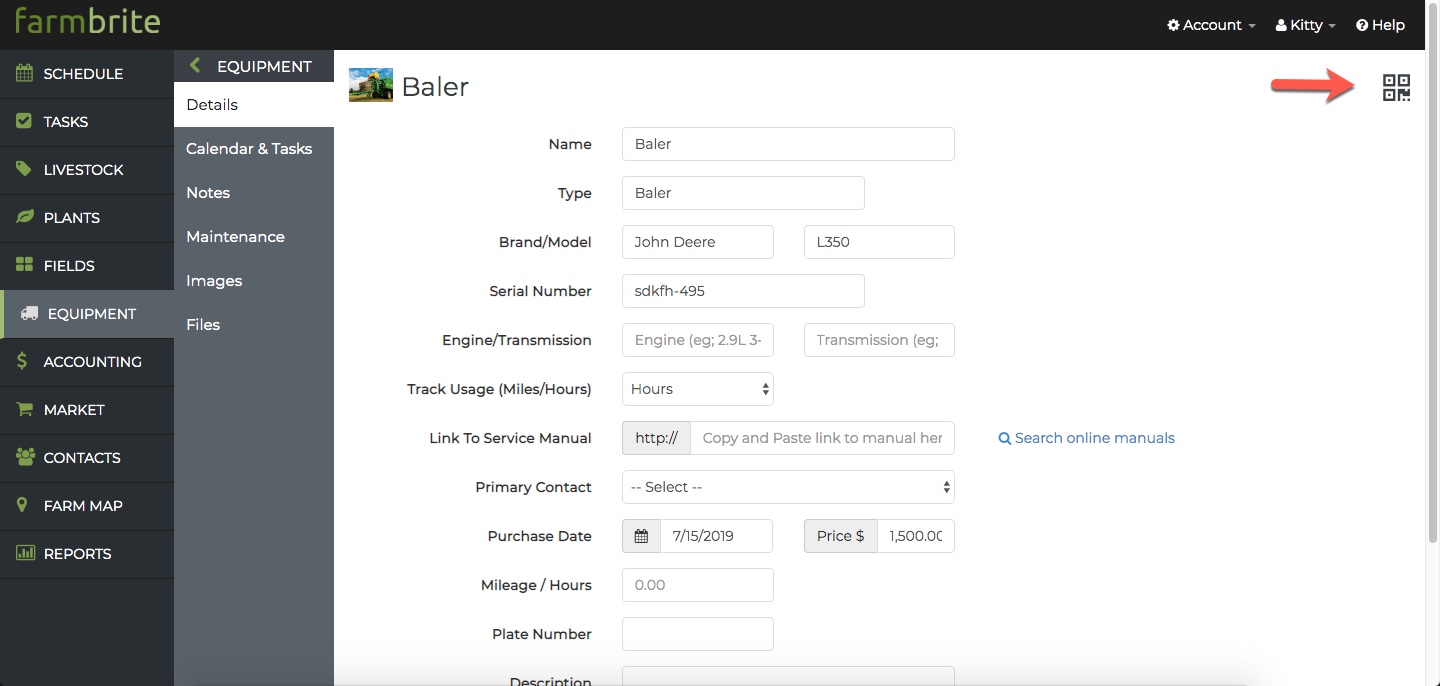Click the Schedule calendar icon in sidebar

pyautogui.click(x=24, y=73)
